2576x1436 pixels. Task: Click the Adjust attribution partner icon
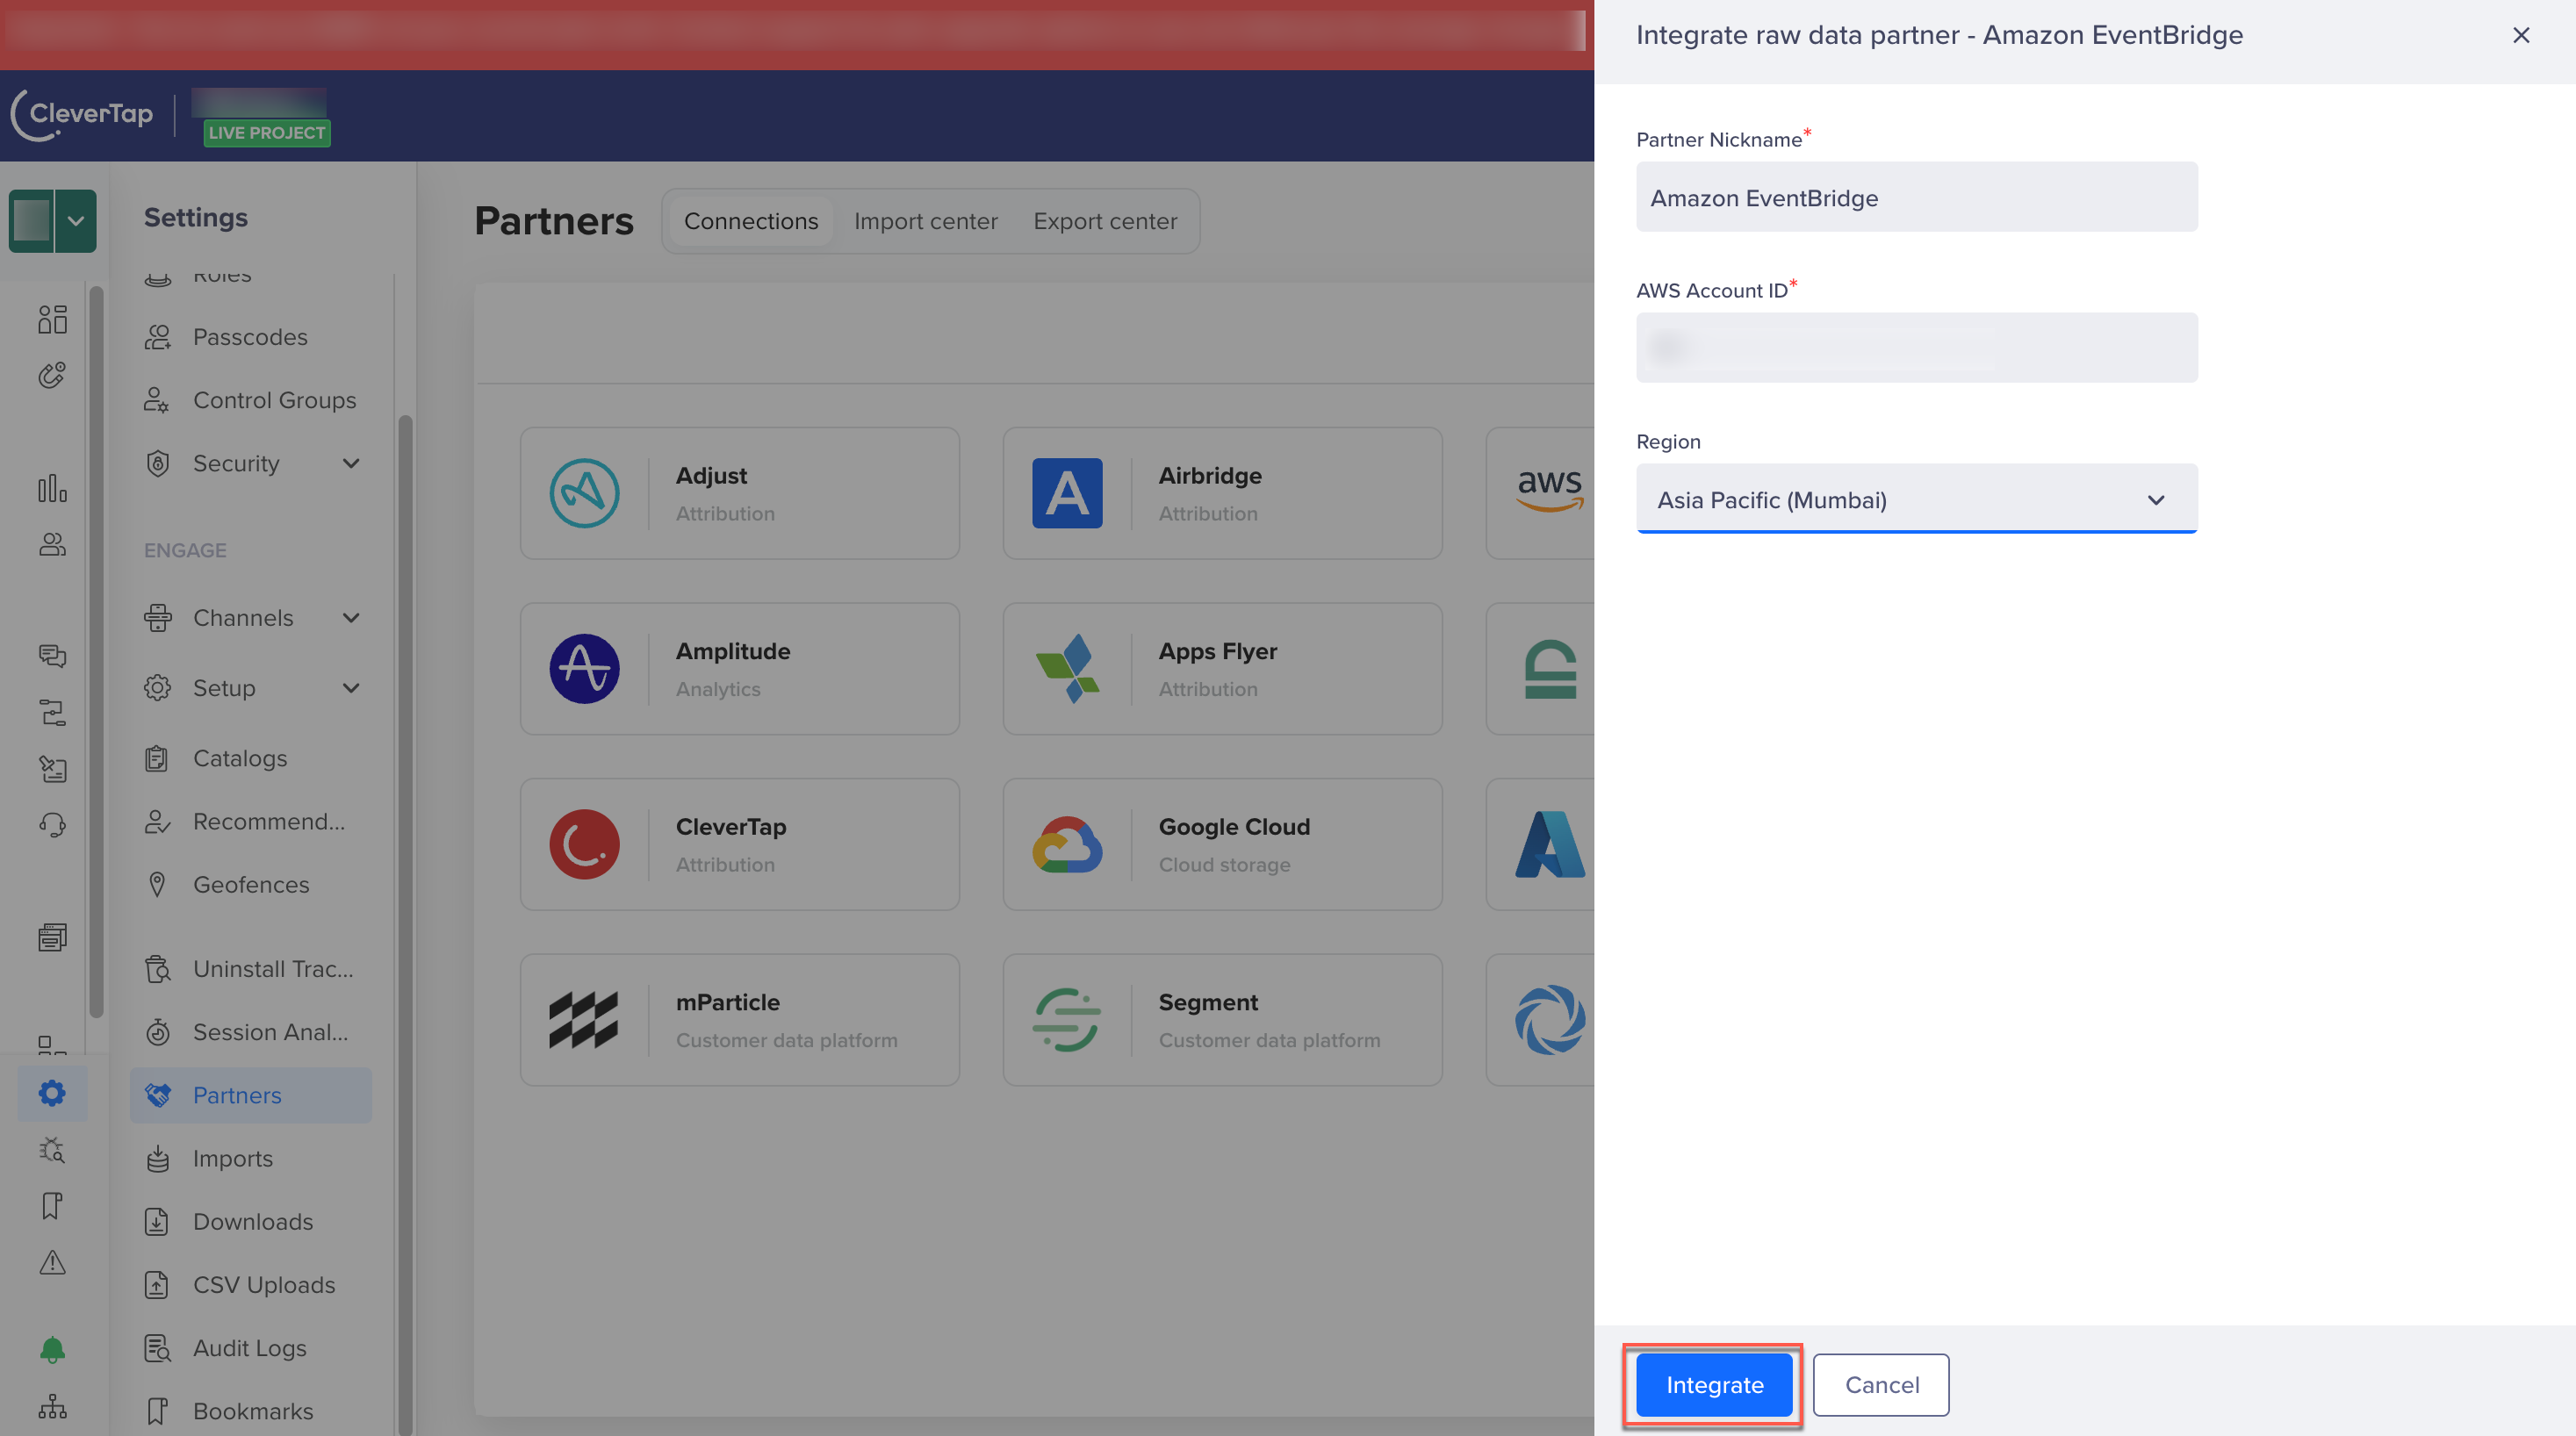(x=586, y=492)
